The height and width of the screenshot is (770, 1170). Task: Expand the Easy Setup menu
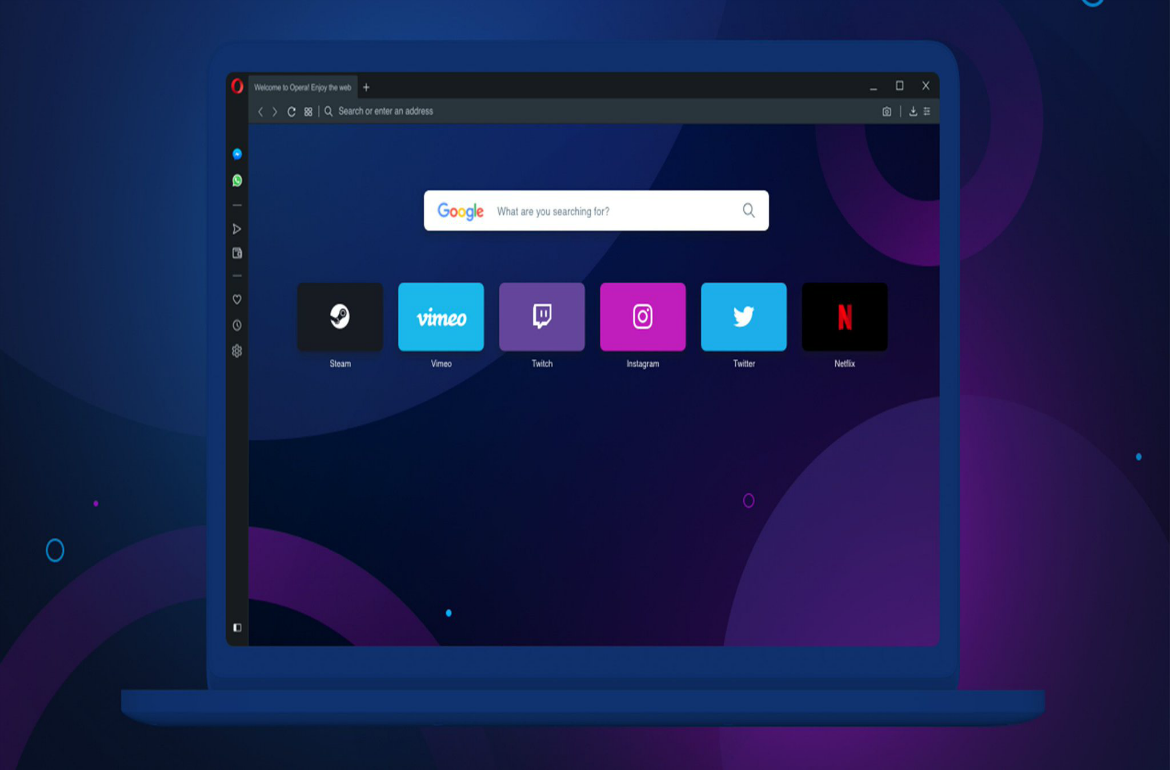(928, 112)
